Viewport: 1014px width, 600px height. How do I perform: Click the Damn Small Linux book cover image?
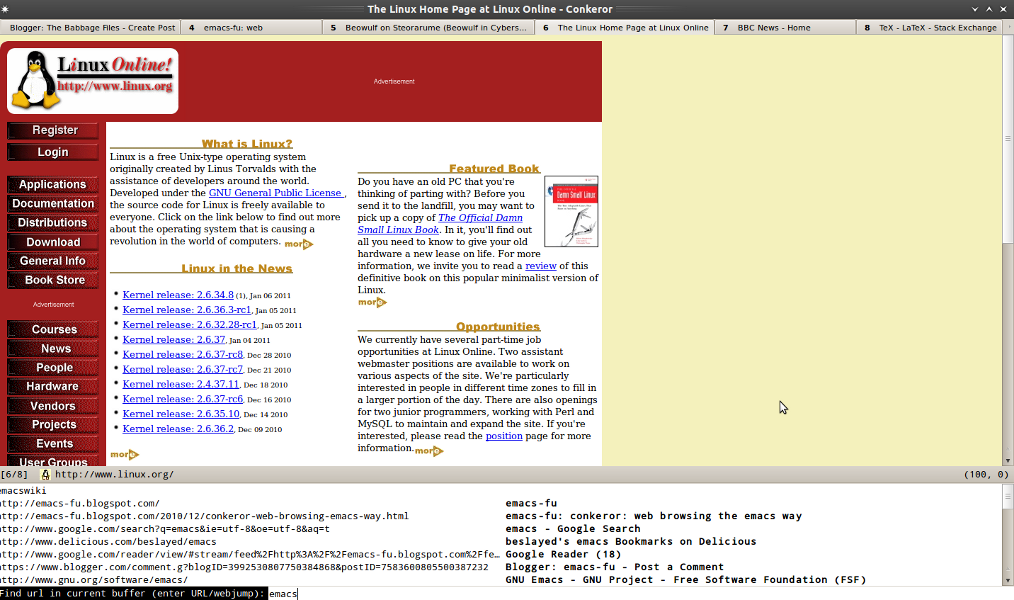[x=571, y=211]
